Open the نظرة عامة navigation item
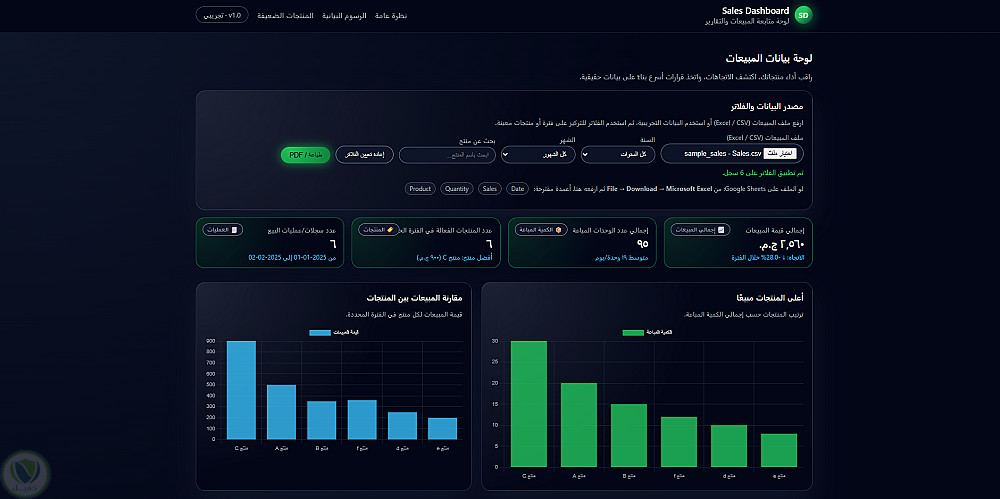1000x499 pixels. [392, 15]
